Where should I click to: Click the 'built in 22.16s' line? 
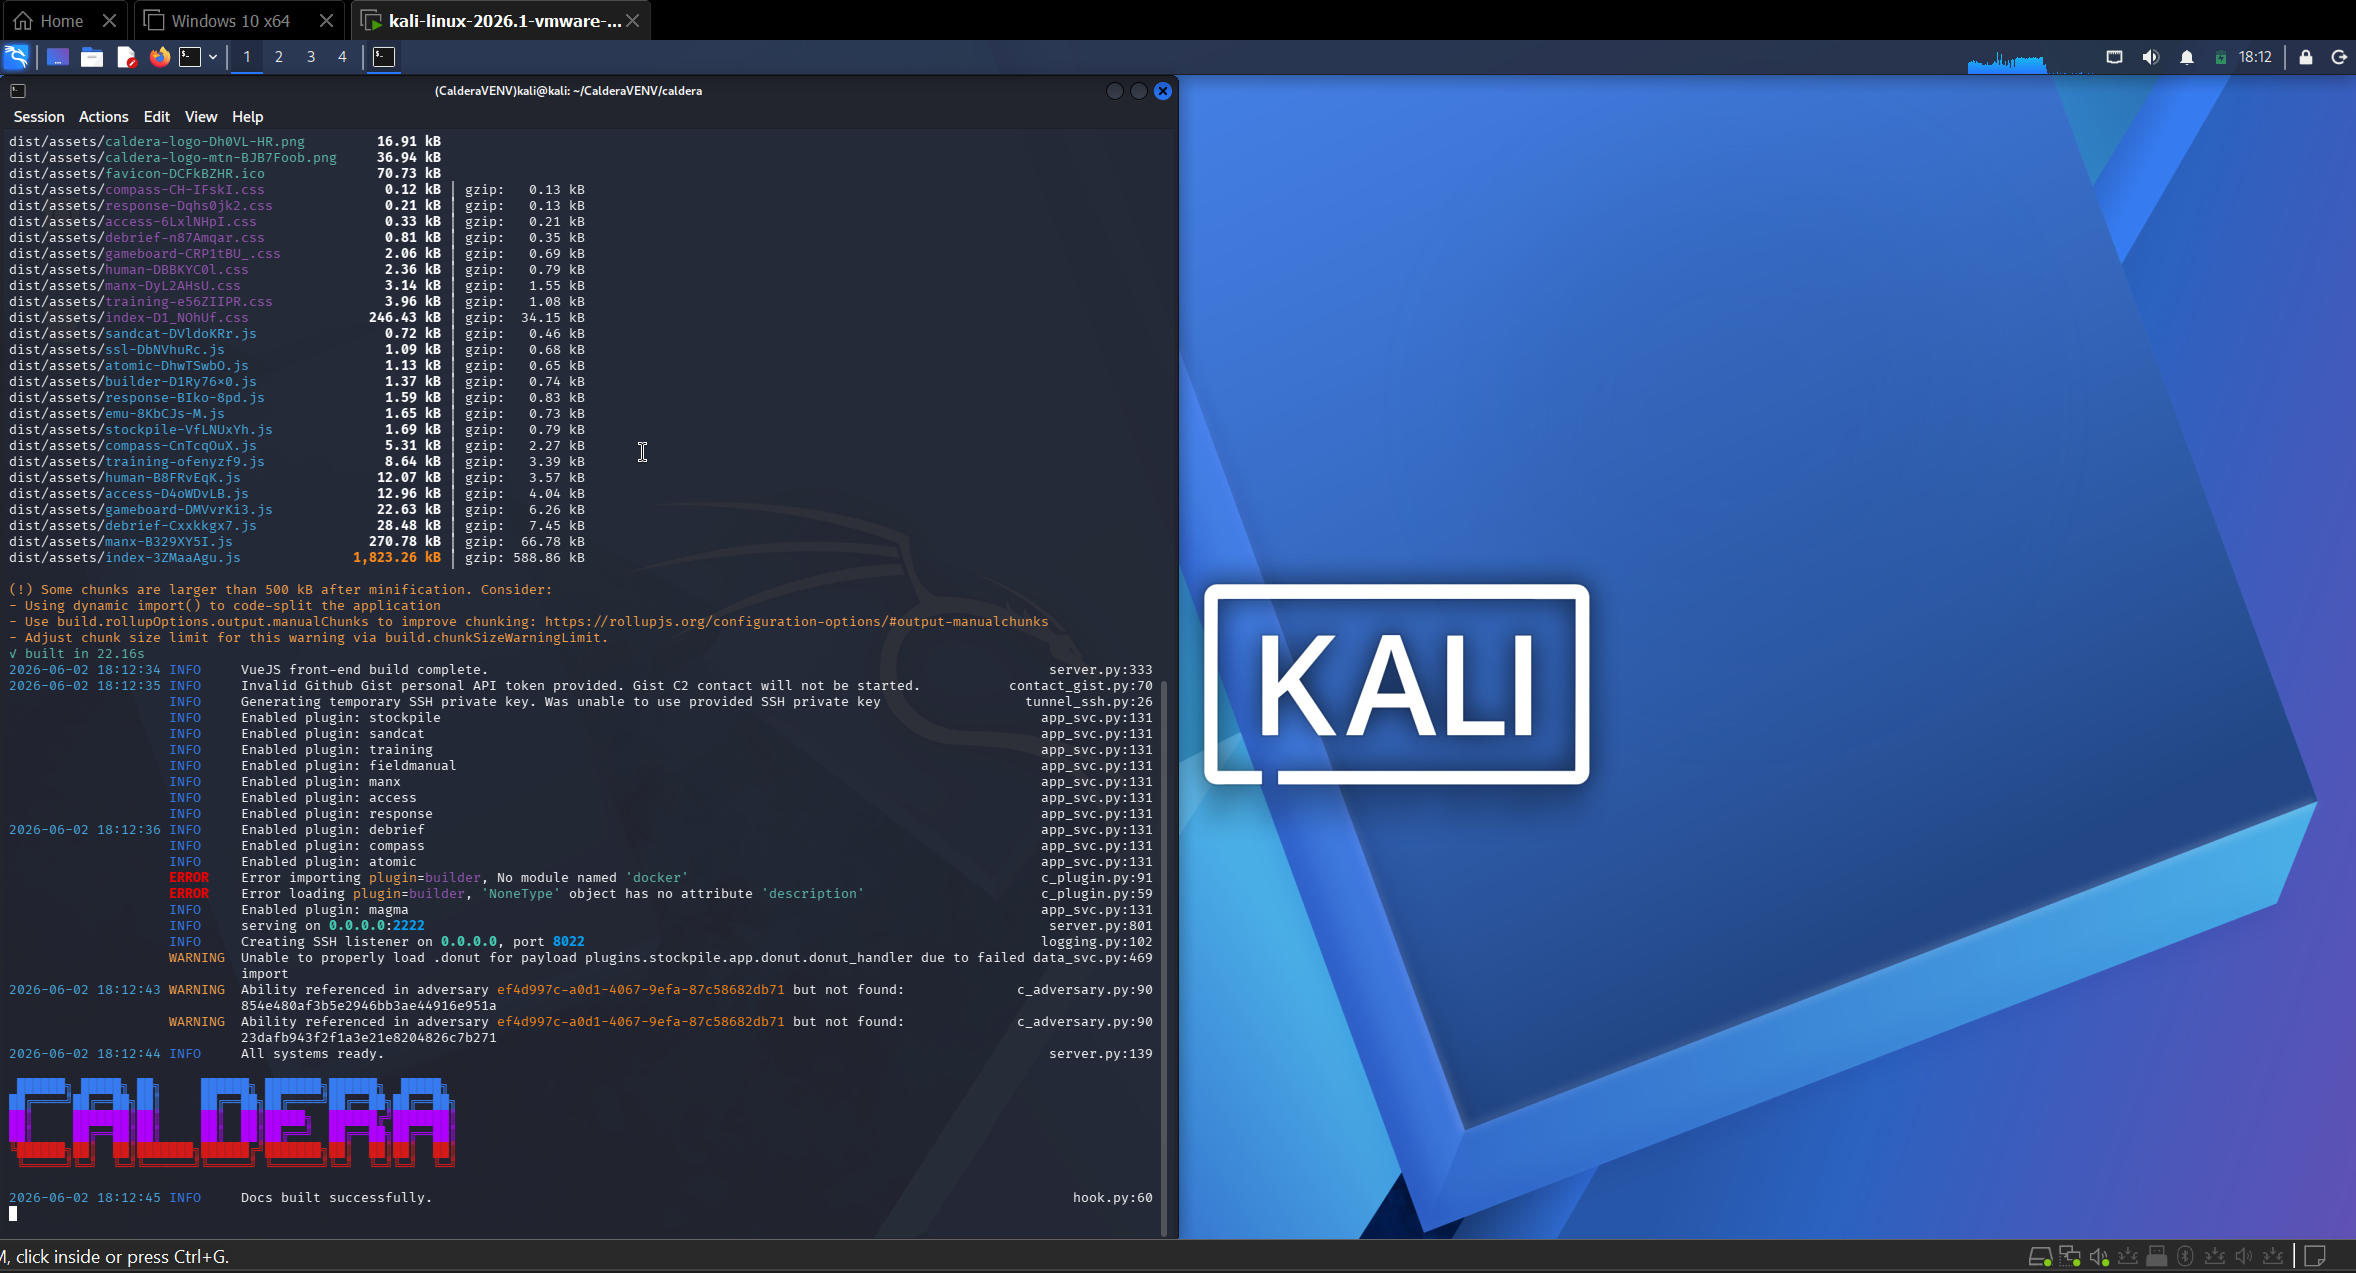click(x=76, y=654)
